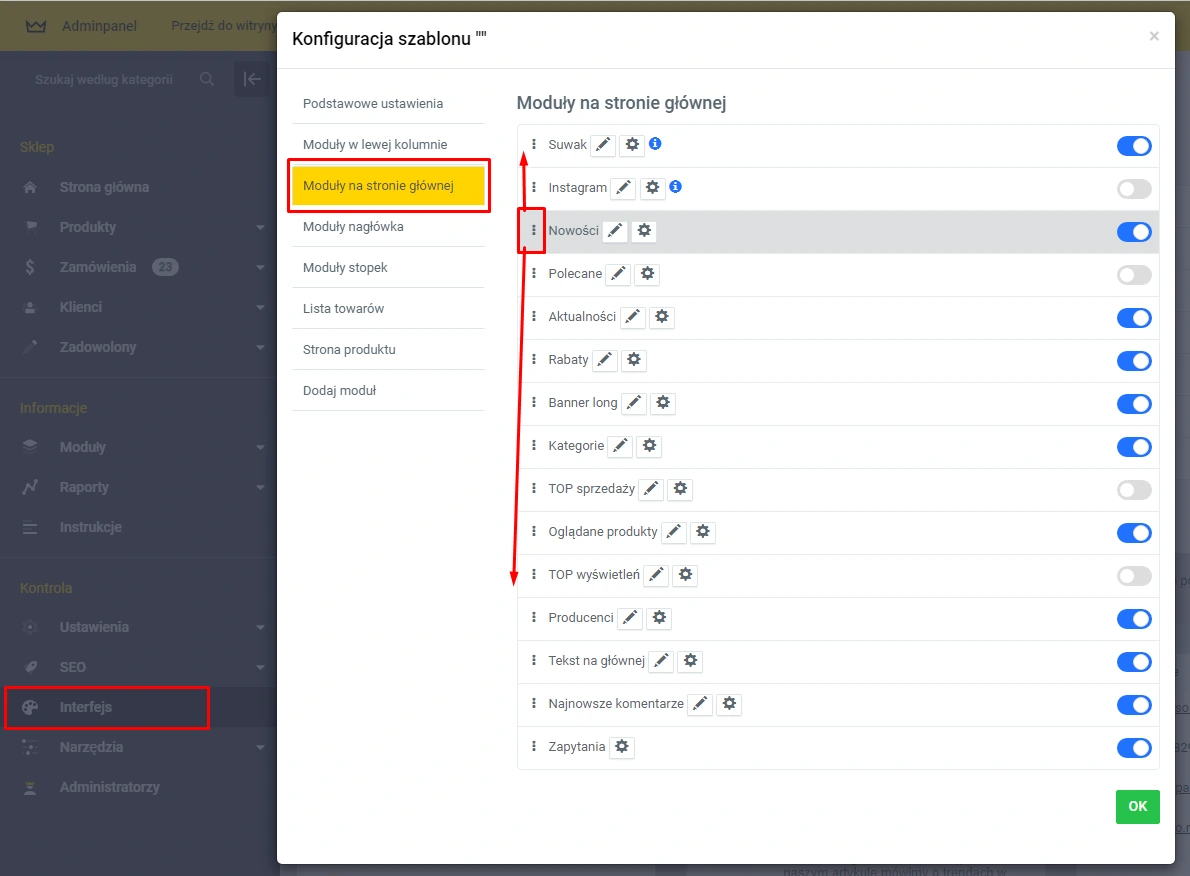Click the info icon next to Instagram module

(673, 187)
